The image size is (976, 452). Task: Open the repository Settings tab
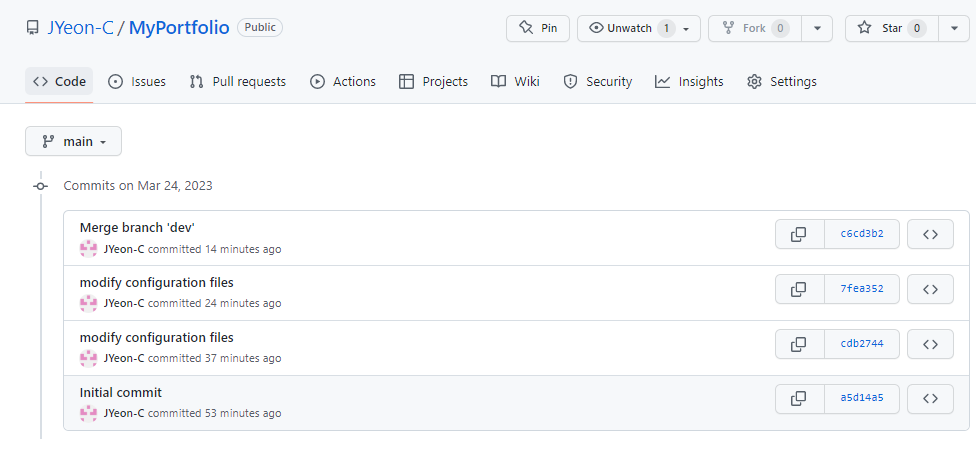(782, 82)
